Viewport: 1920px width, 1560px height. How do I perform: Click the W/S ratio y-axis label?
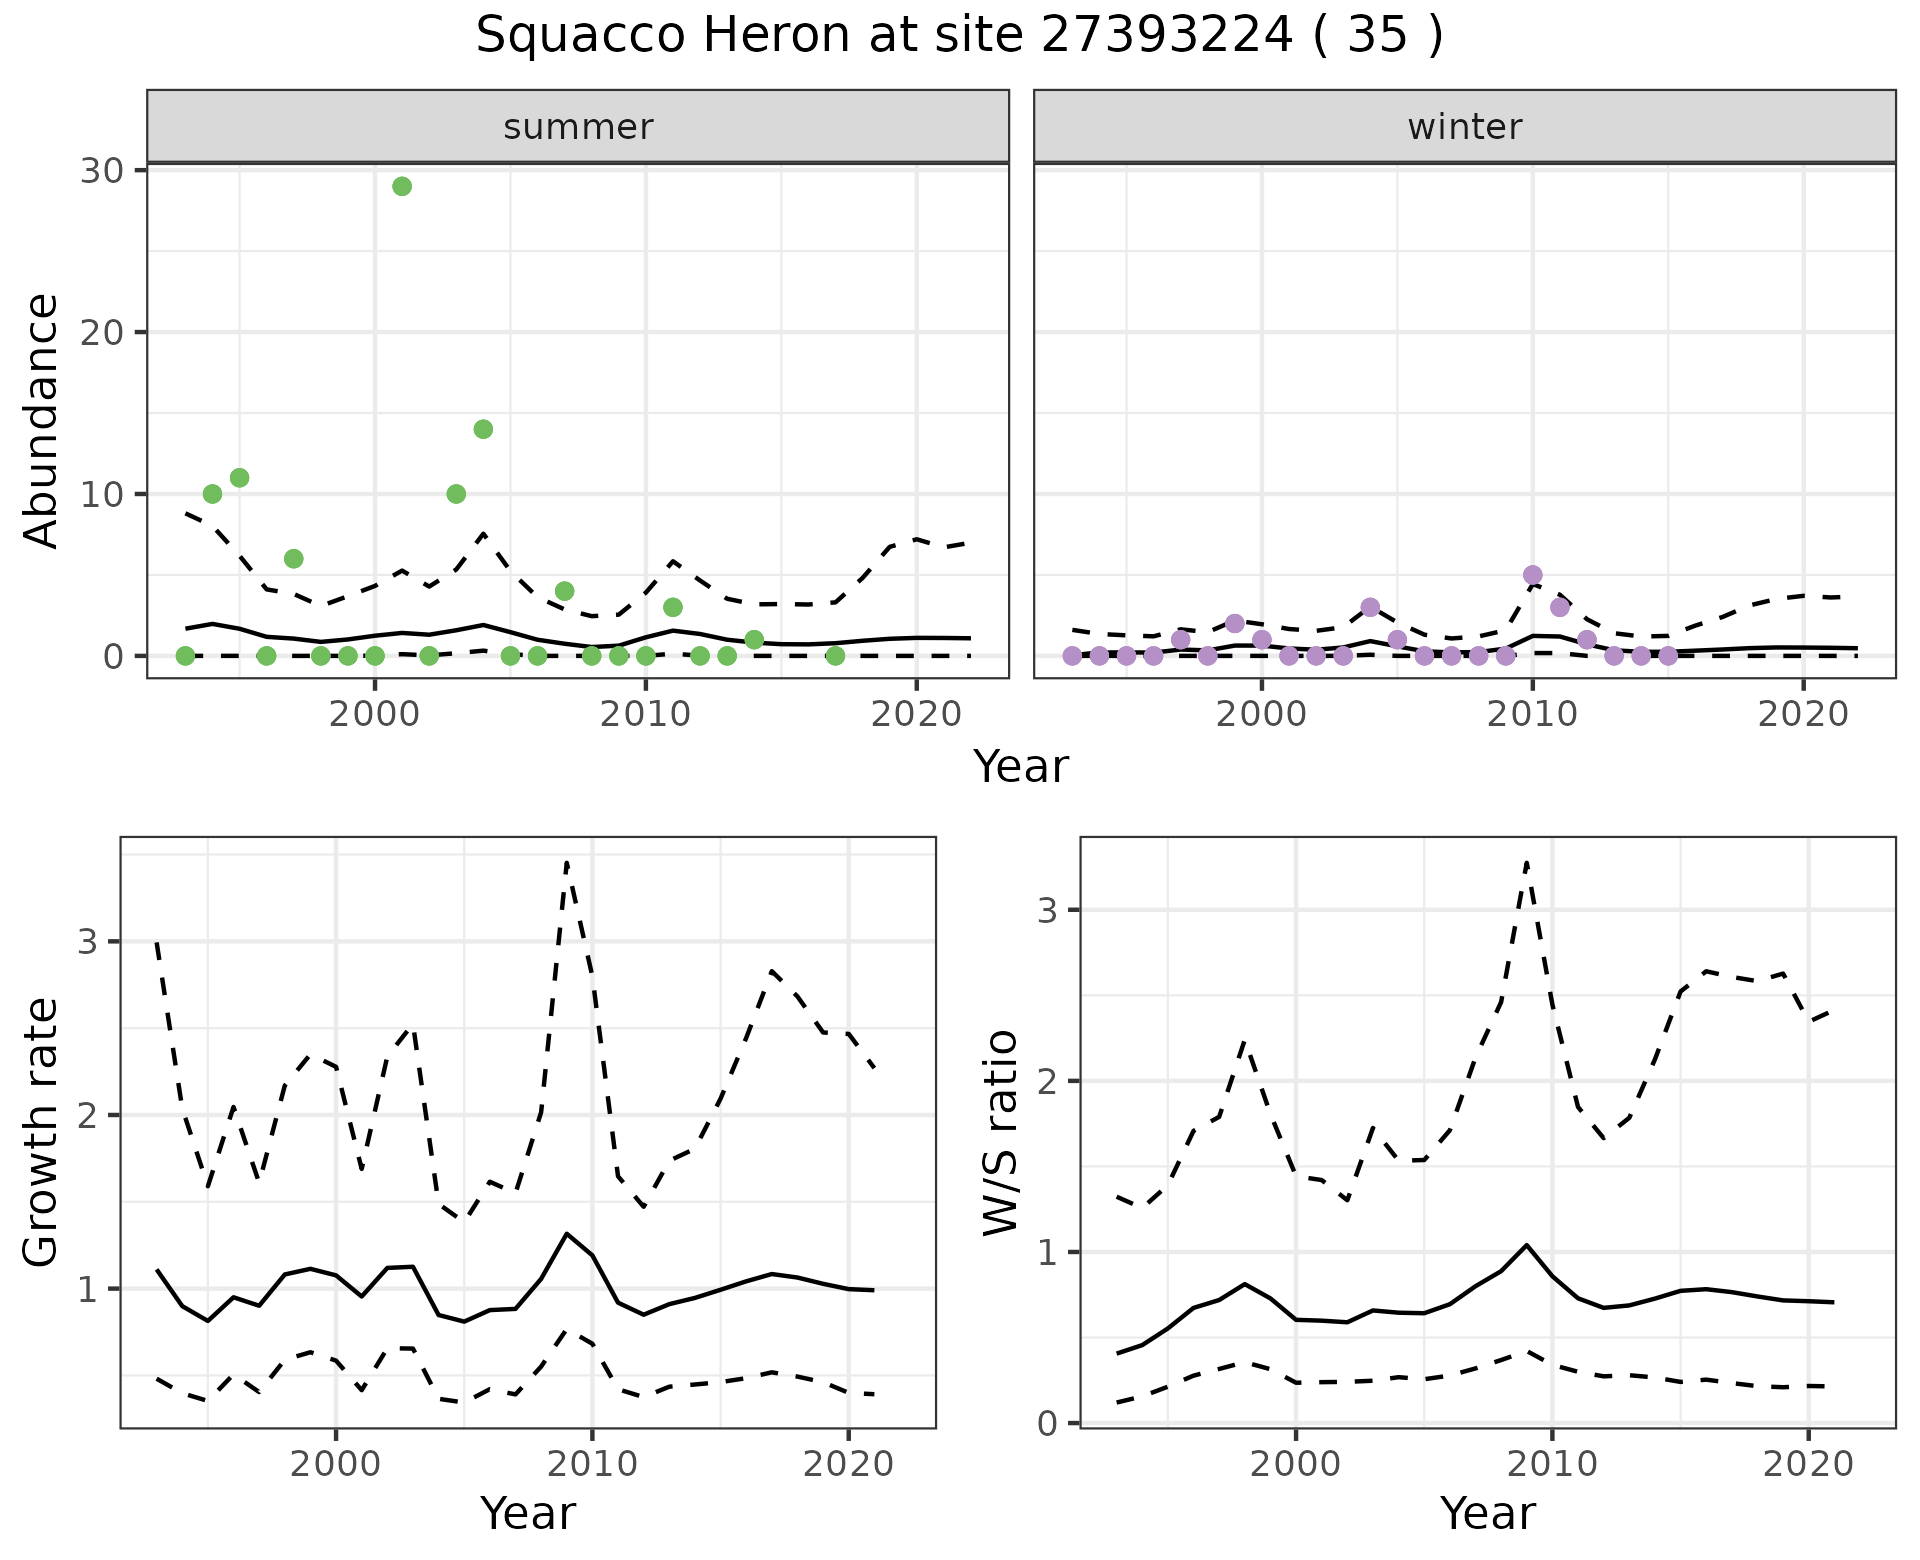click(1001, 1132)
